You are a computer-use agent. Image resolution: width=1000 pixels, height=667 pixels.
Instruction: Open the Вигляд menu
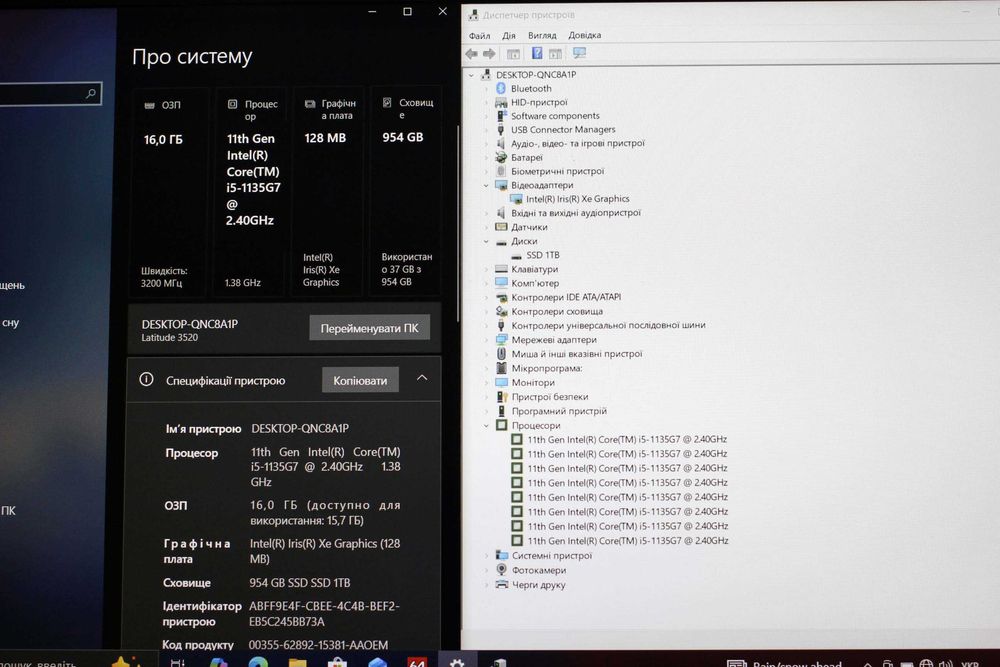[542, 35]
